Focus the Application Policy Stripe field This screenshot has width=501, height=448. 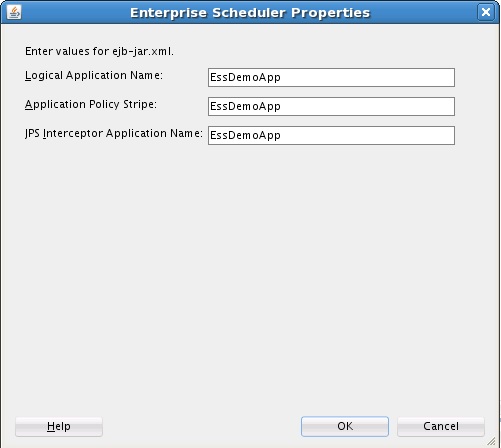coord(331,106)
